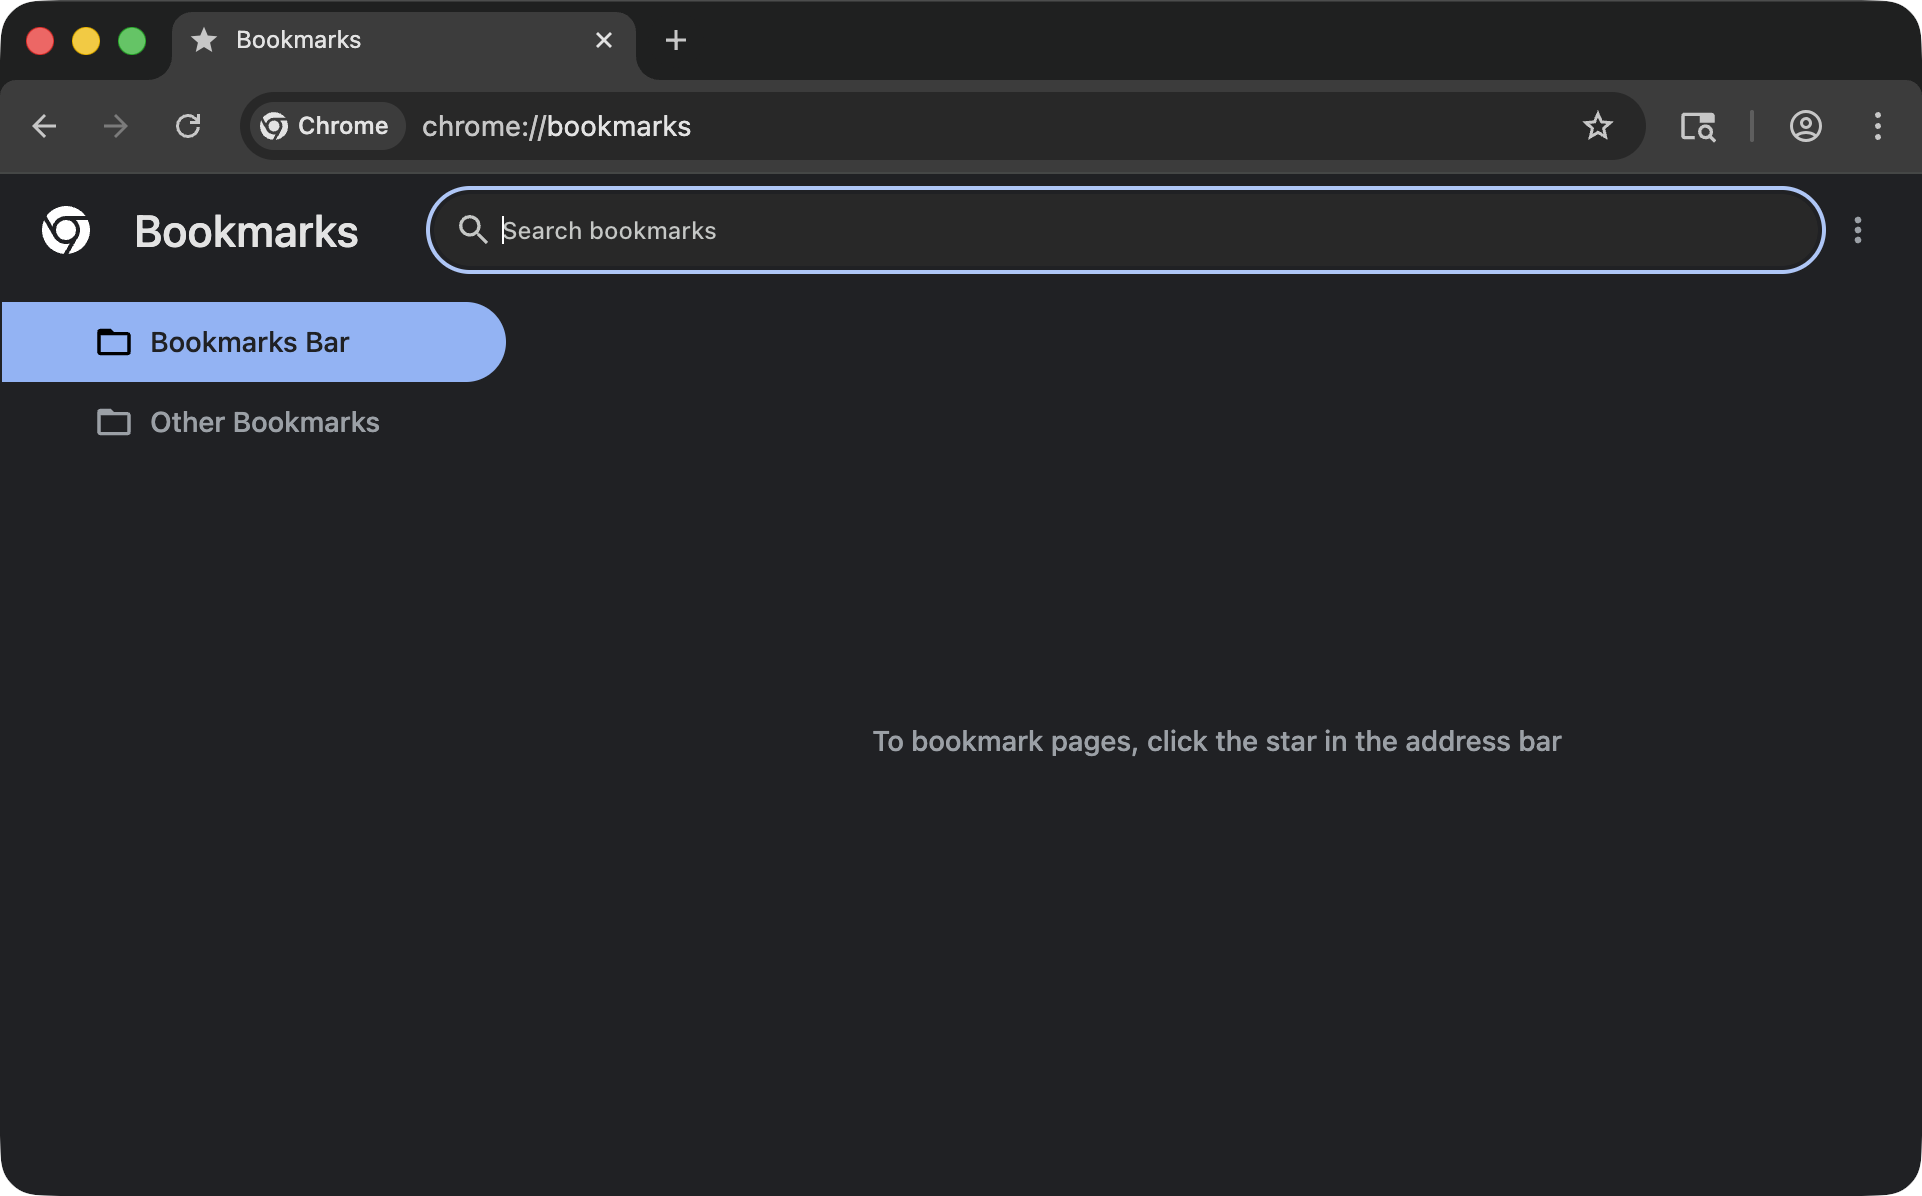Open a new tab with plus button

(676, 40)
